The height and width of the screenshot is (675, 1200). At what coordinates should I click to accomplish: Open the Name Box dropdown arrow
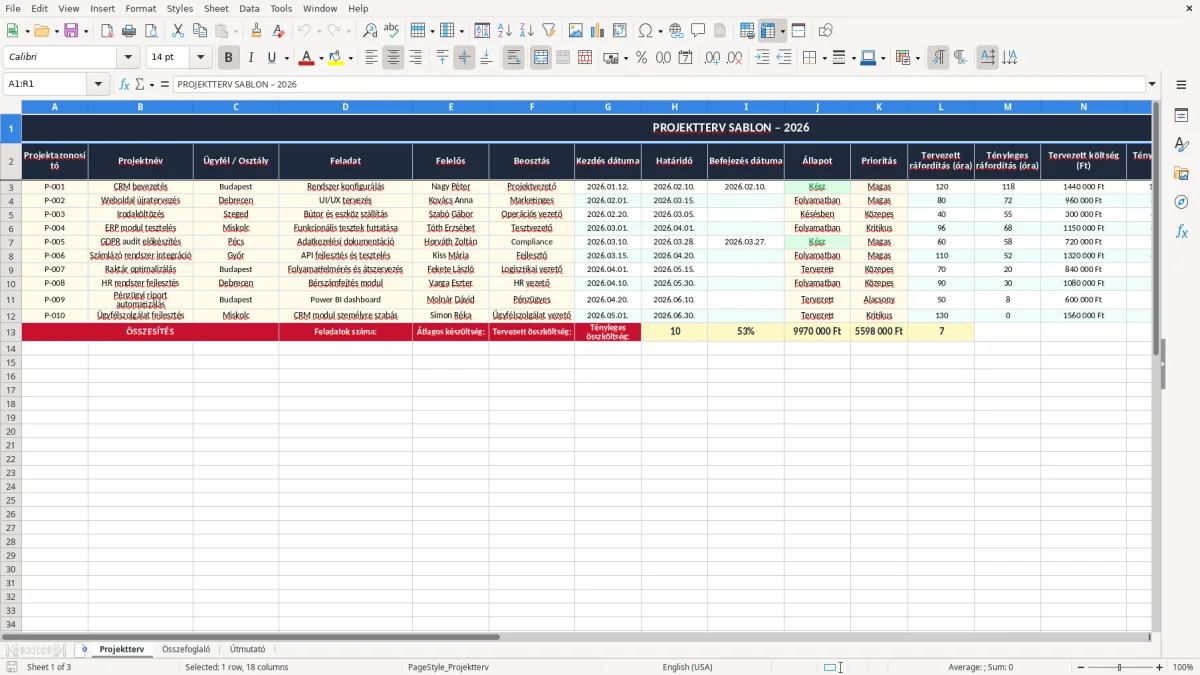point(98,84)
